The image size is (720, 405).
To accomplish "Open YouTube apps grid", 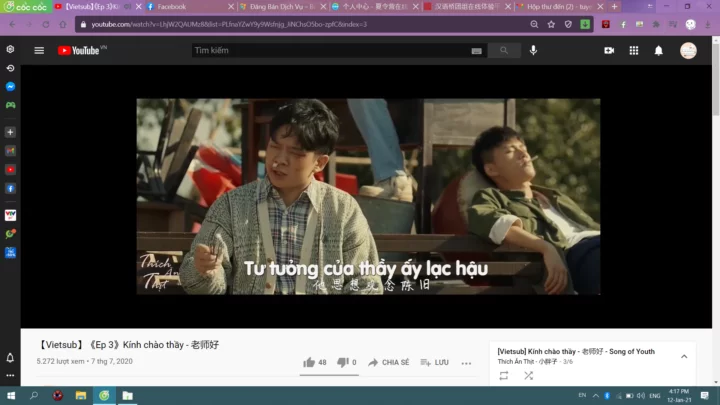I will click(634, 51).
